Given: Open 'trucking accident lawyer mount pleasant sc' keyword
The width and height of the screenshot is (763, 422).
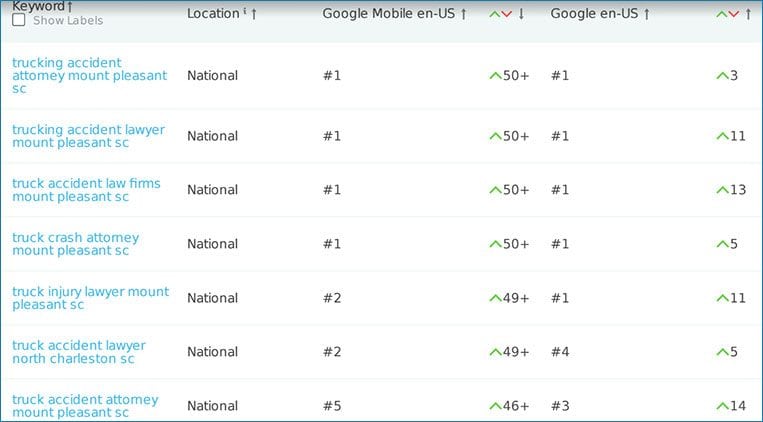Looking at the screenshot, I should (89, 136).
